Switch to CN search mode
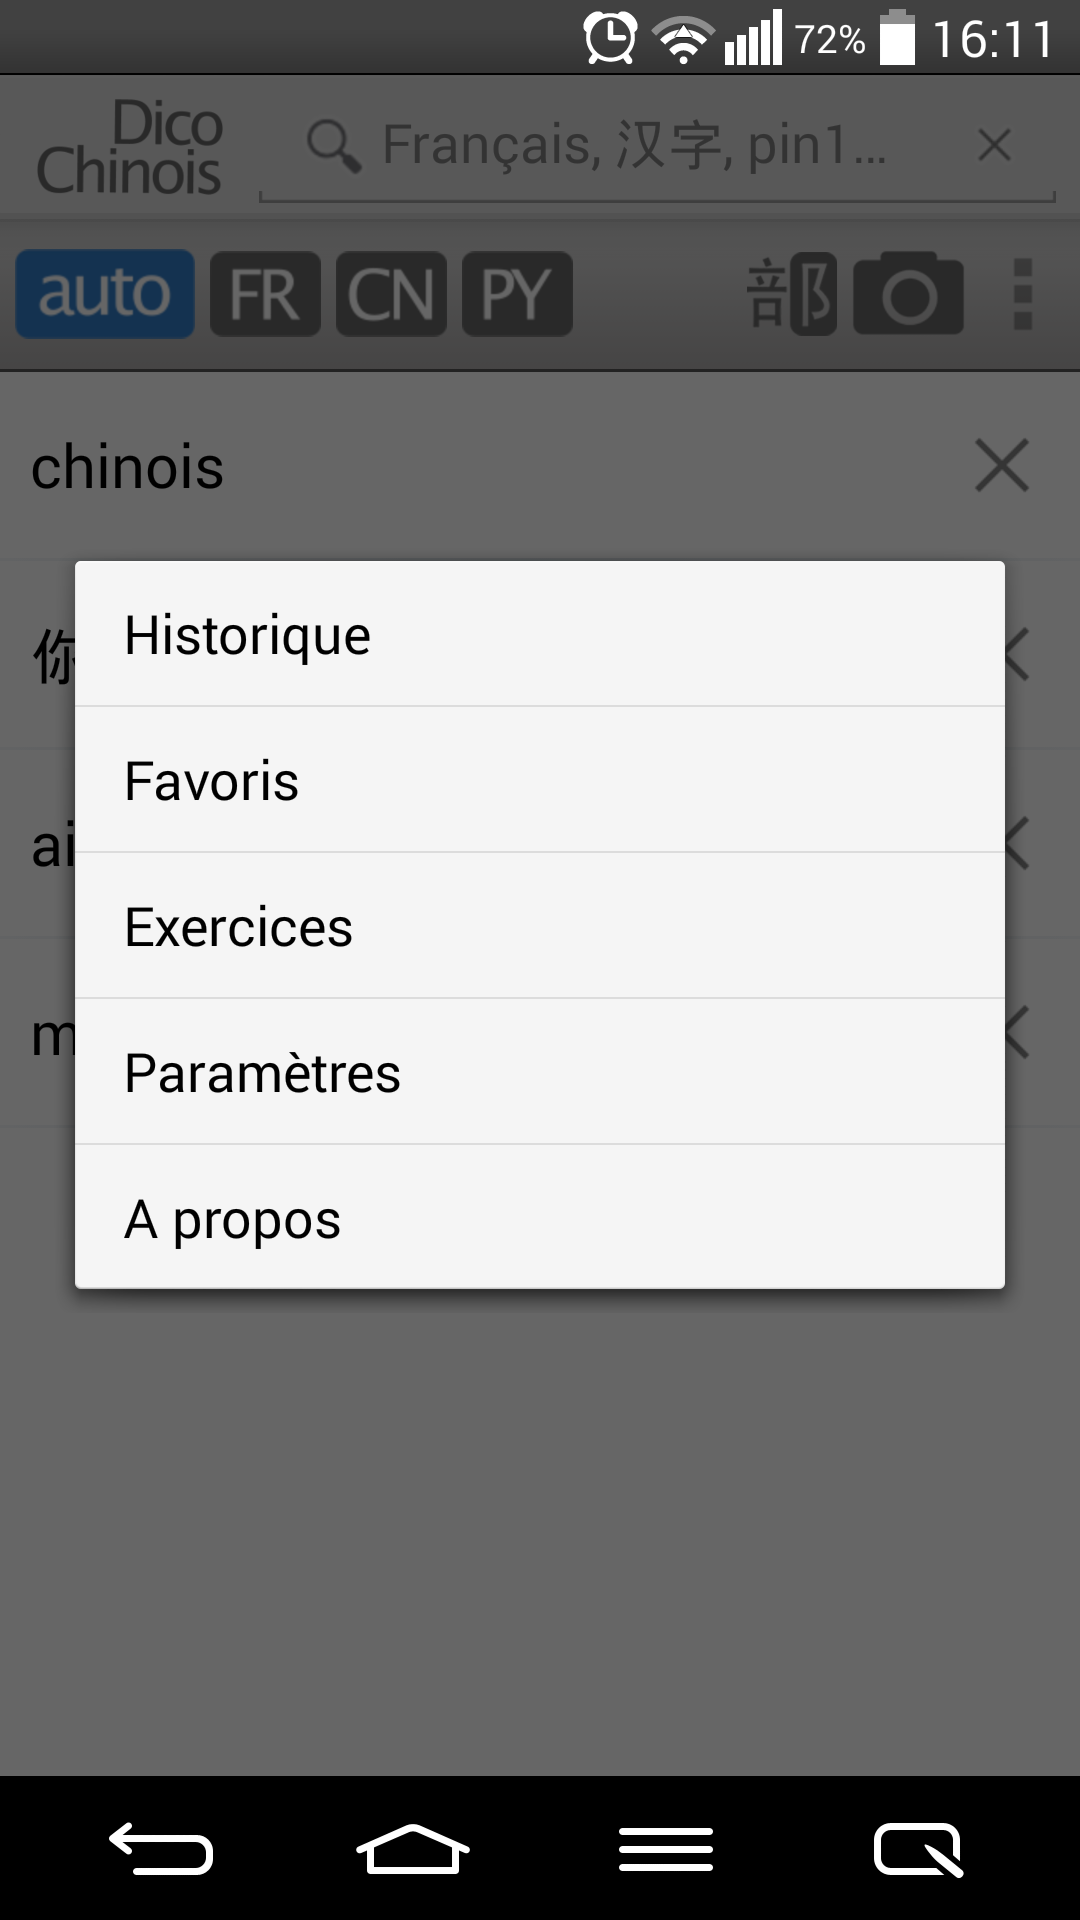The height and width of the screenshot is (1920, 1080). (391, 293)
